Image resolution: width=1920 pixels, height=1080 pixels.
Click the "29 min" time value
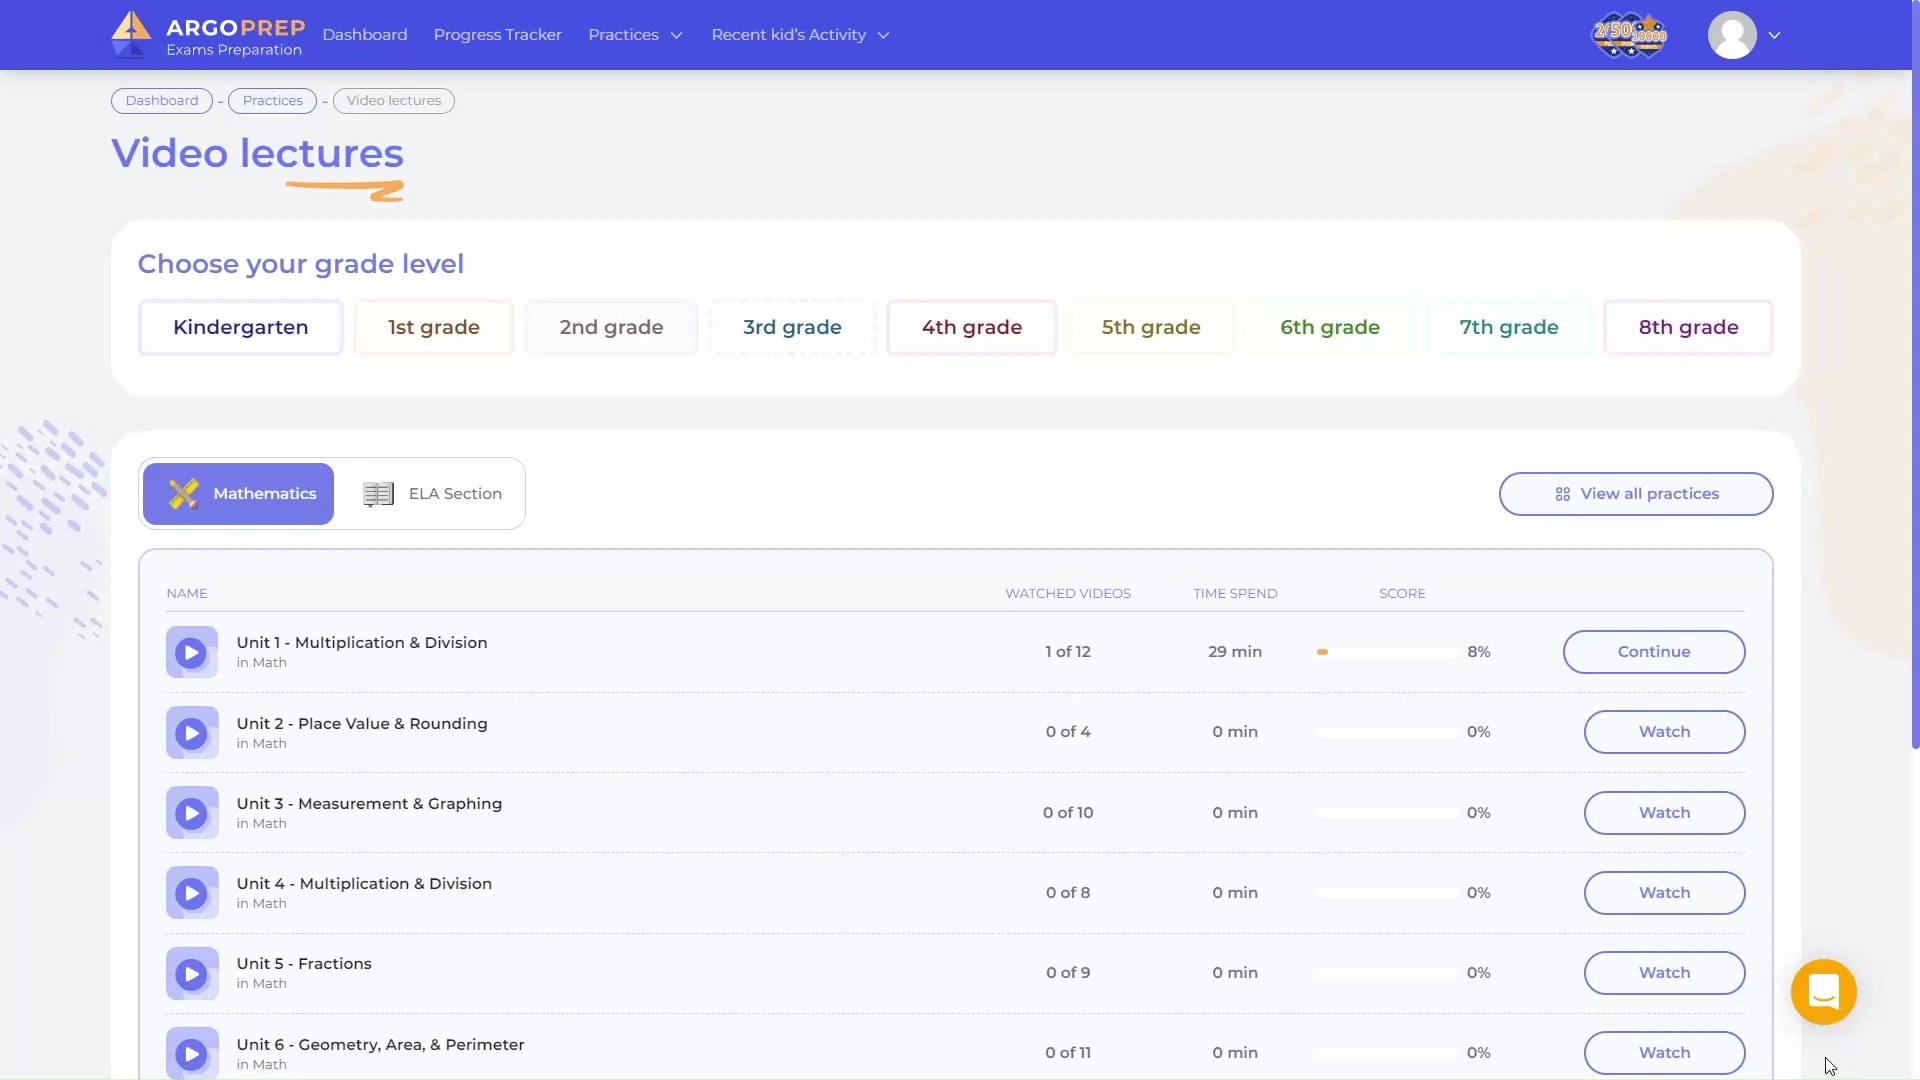pos(1235,652)
